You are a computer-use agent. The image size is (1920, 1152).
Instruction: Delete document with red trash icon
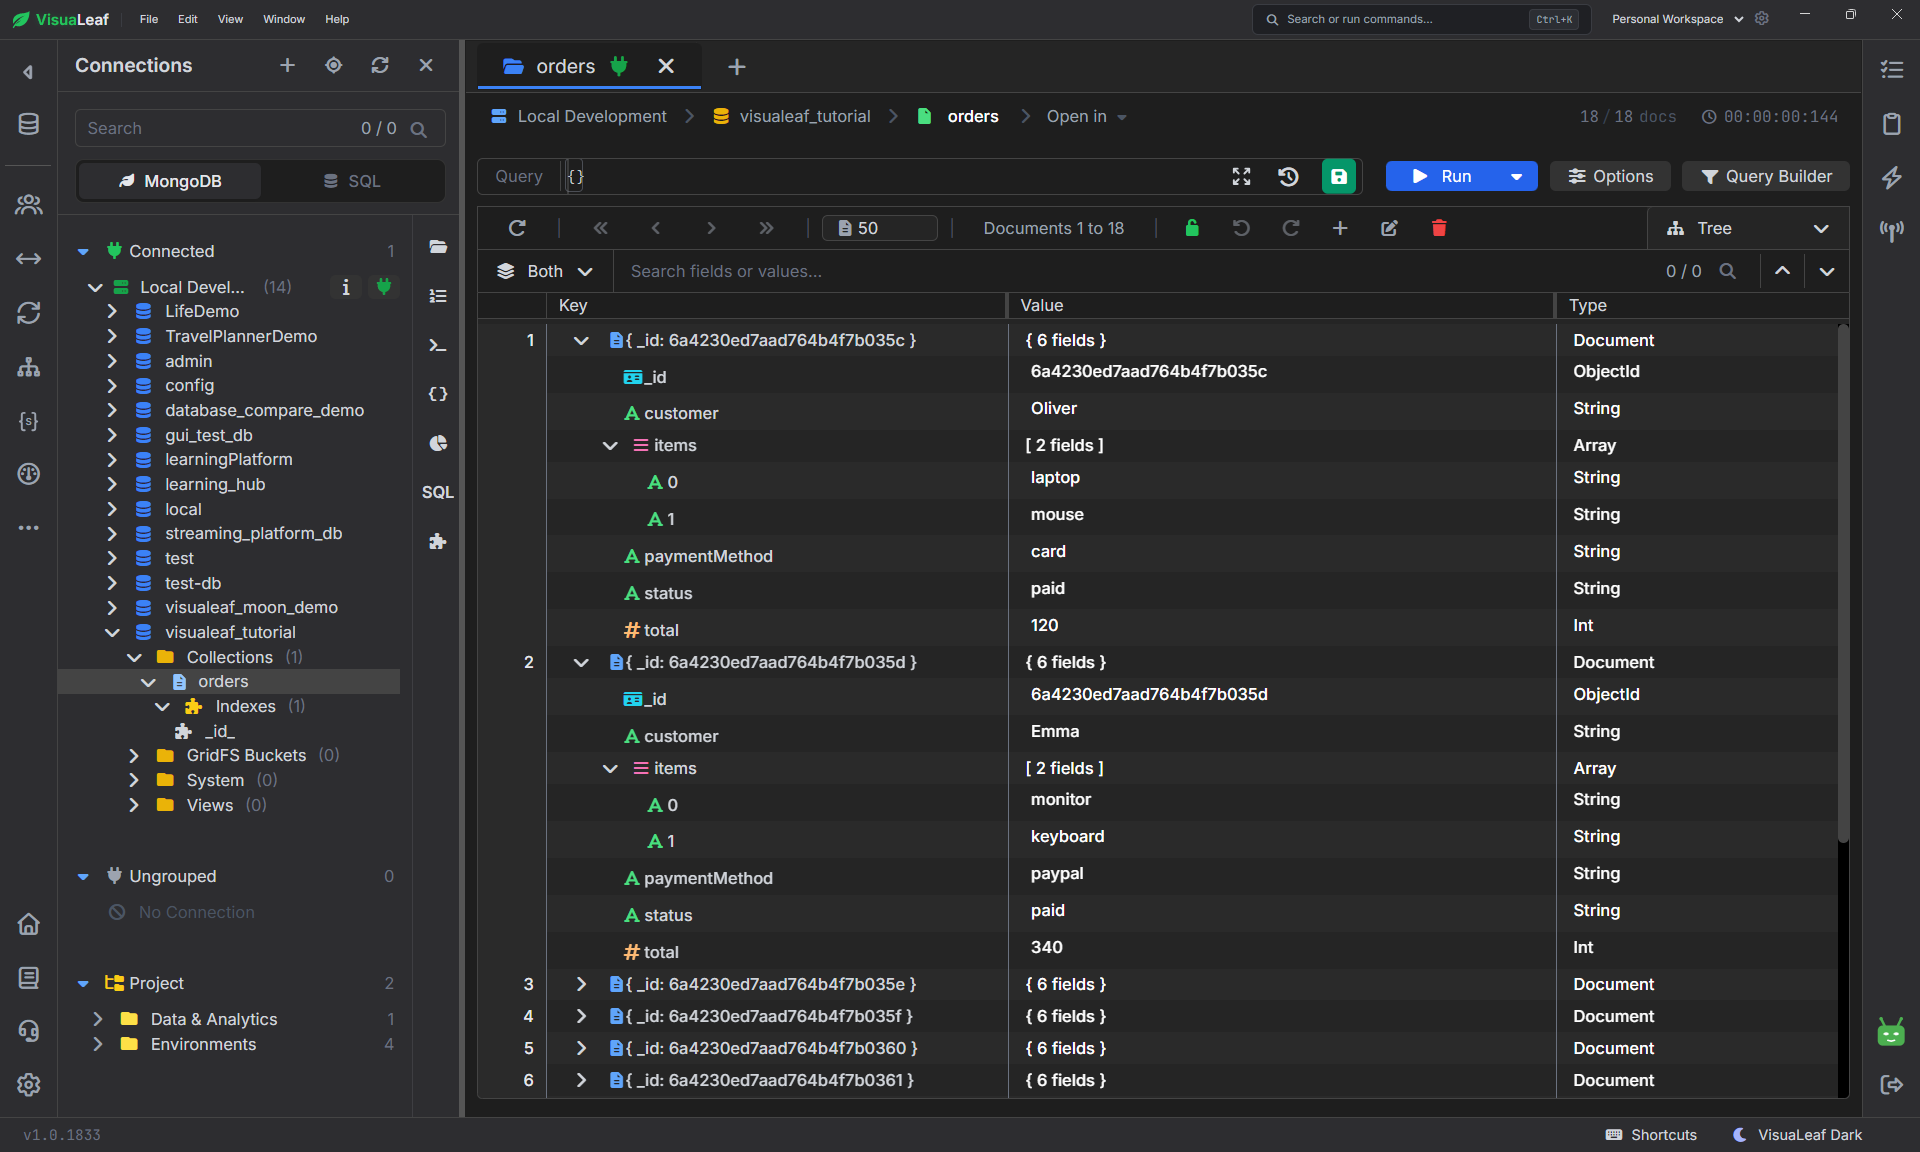1439,228
